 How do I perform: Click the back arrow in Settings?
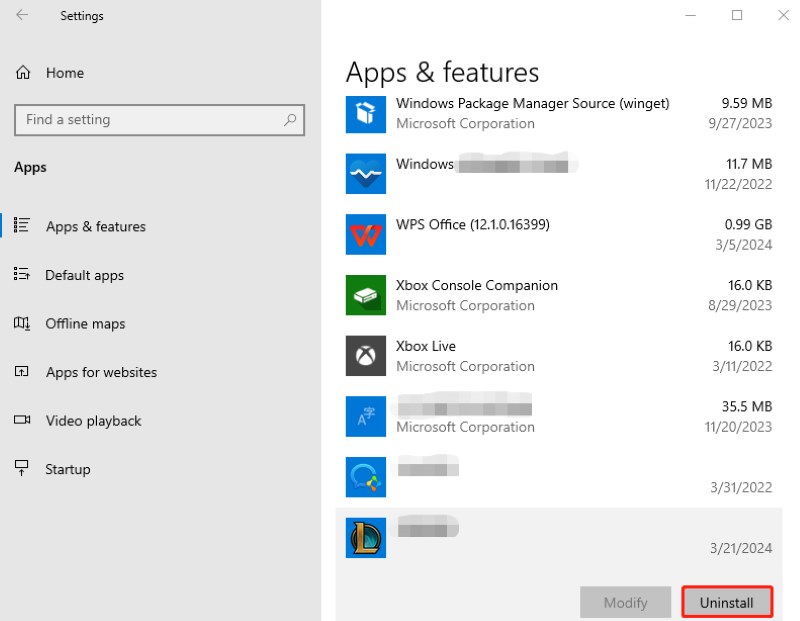click(x=22, y=15)
